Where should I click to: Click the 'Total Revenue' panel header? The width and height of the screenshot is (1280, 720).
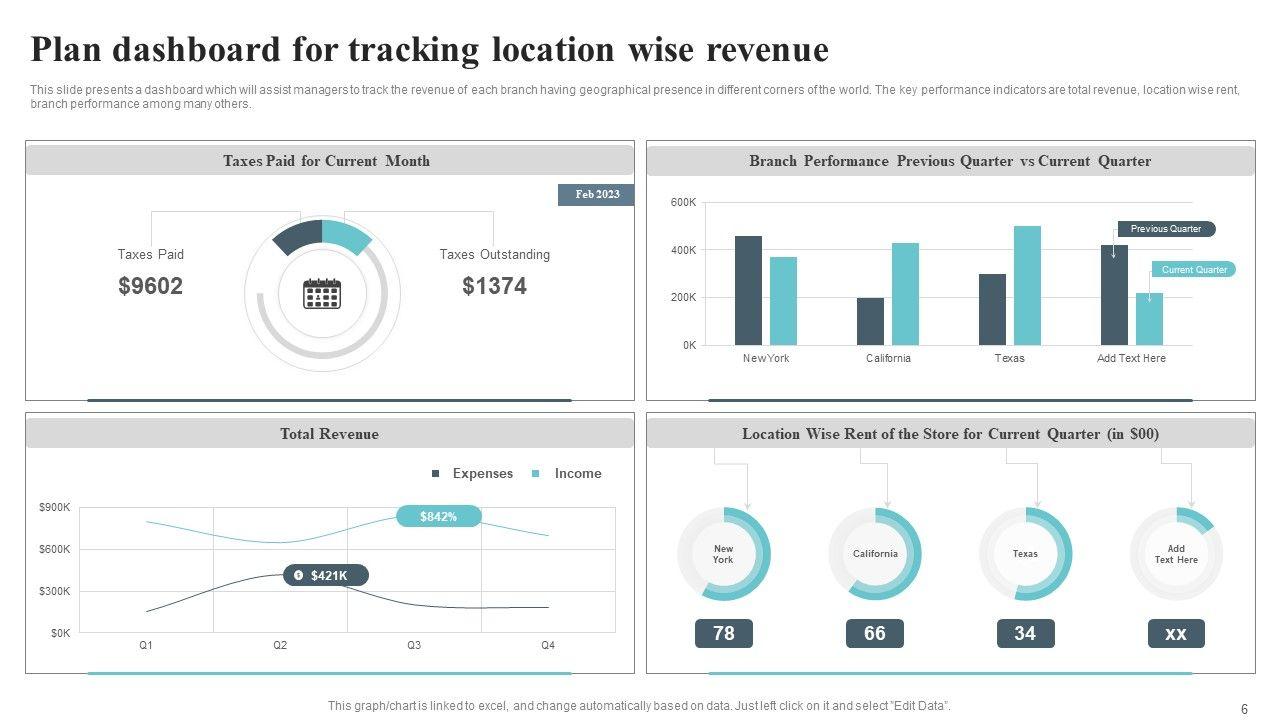tap(329, 434)
